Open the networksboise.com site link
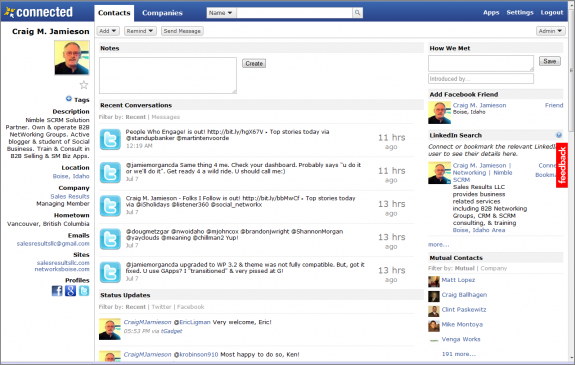Image resolution: width=575 pixels, height=365 pixels. pyautogui.click(x=62, y=269)
